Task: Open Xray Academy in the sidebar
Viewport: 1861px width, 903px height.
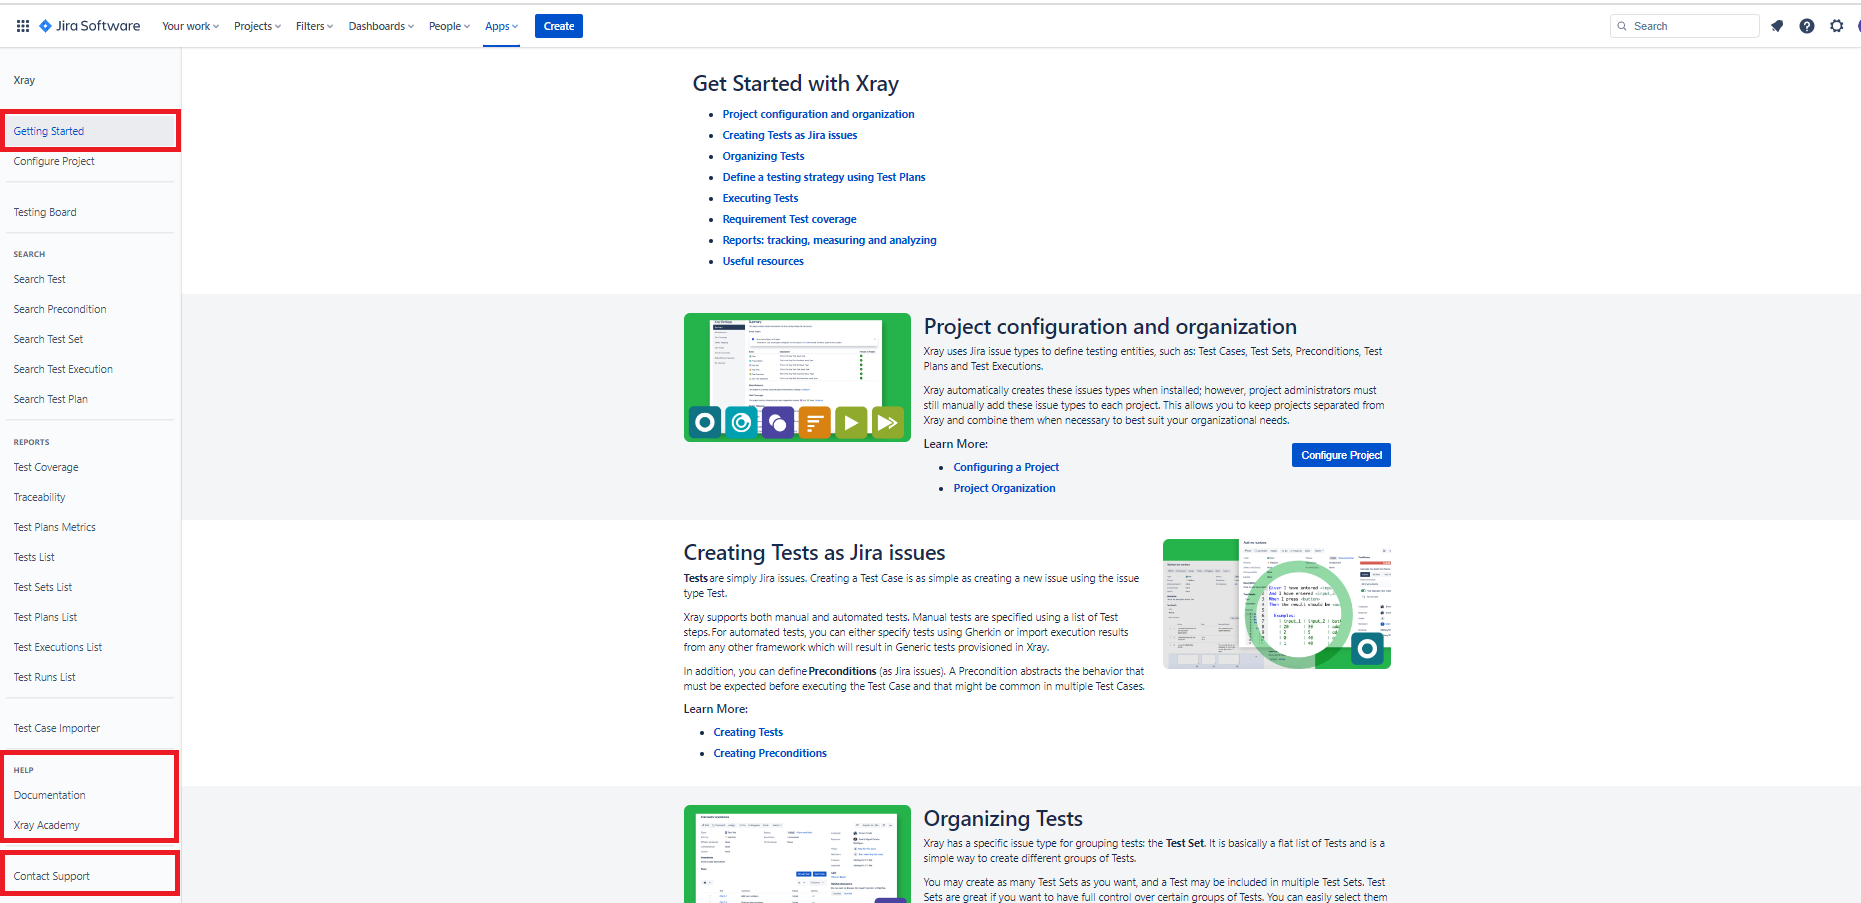Action: (x=47, y=825)
